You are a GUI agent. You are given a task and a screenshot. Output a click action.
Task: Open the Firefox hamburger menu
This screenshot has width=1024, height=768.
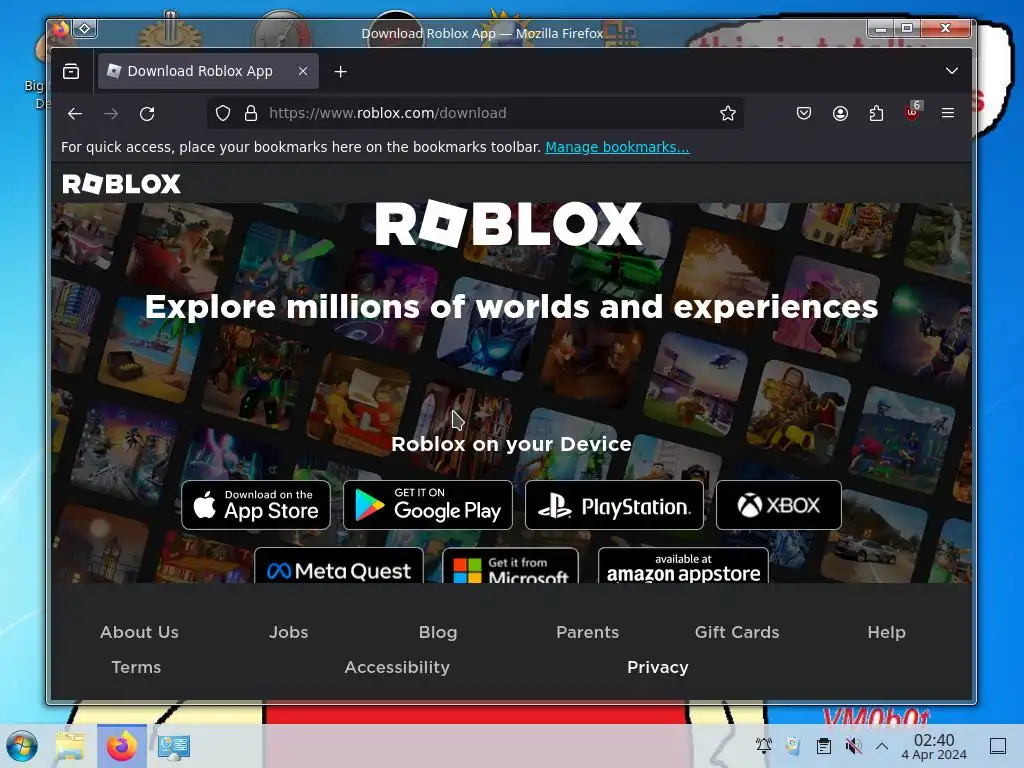[x=948, y=114]
